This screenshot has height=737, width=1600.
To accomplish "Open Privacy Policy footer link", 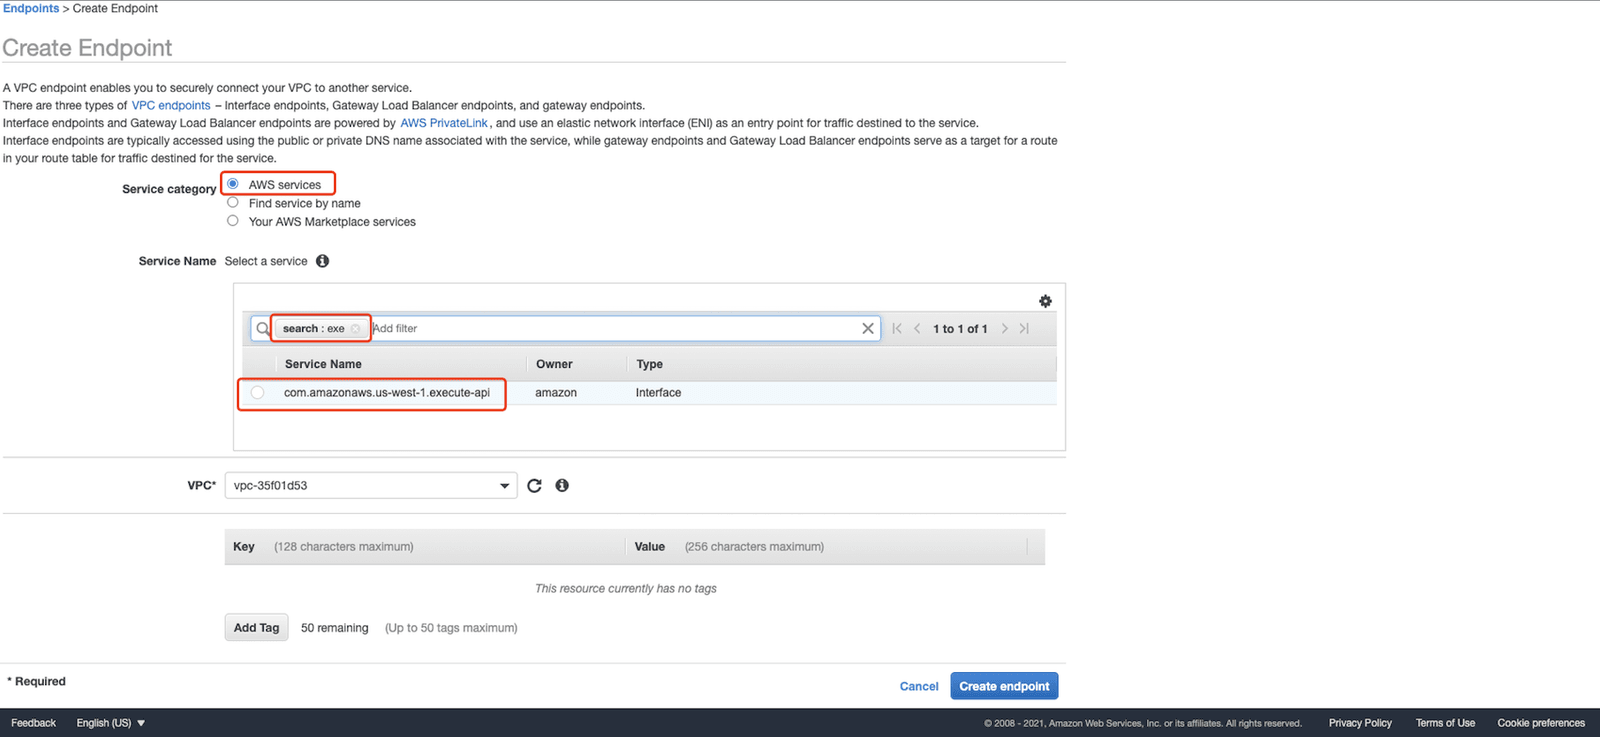I will point(1360,723).
